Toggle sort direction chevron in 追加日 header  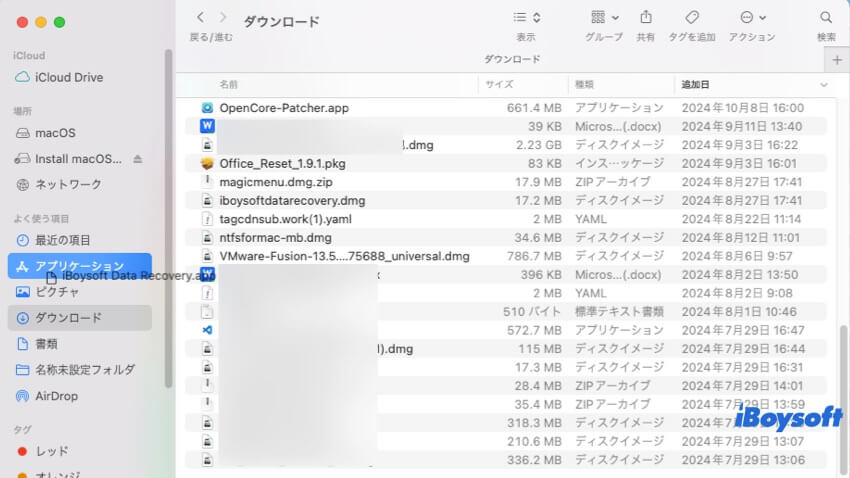click(x=824, y=85)
